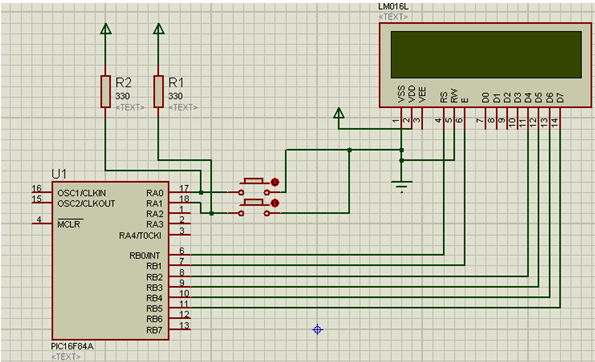Click the RW pin label on the LCD
The height and width of the screenshot is (362, 595).
click(454, 96)
